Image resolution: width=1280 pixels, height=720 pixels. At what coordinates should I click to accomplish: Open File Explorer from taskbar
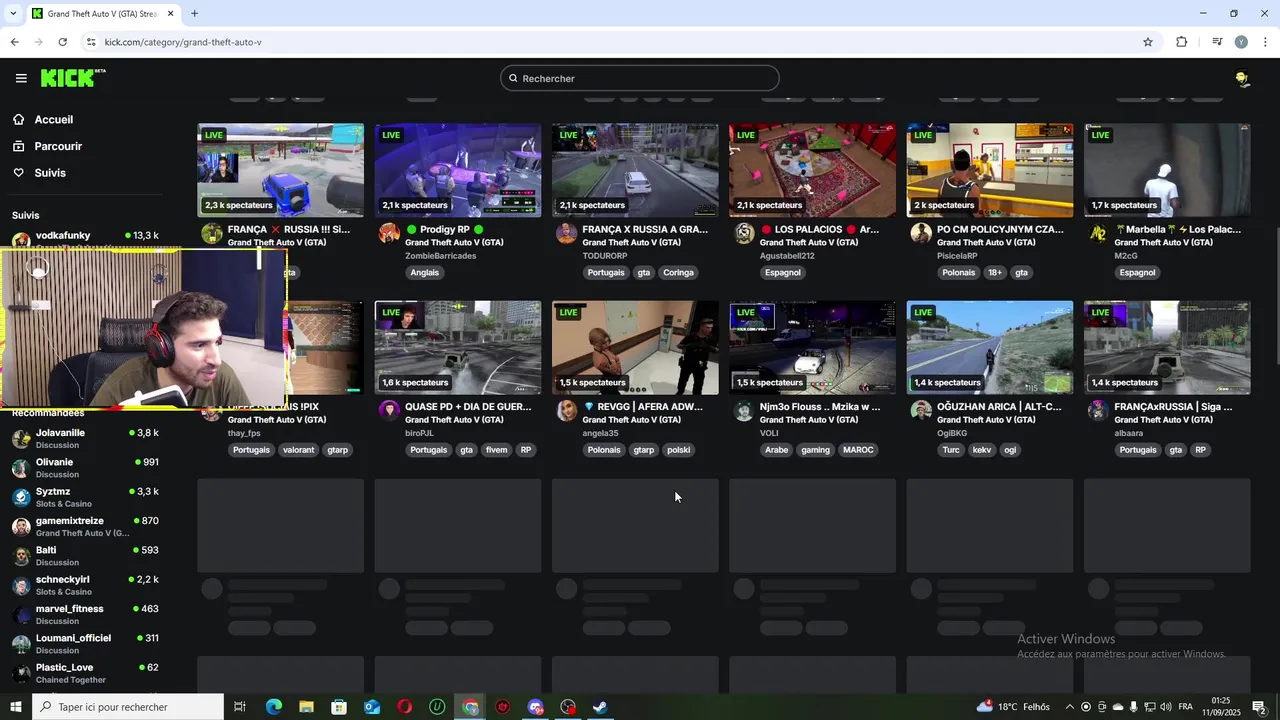pos(307,707)
